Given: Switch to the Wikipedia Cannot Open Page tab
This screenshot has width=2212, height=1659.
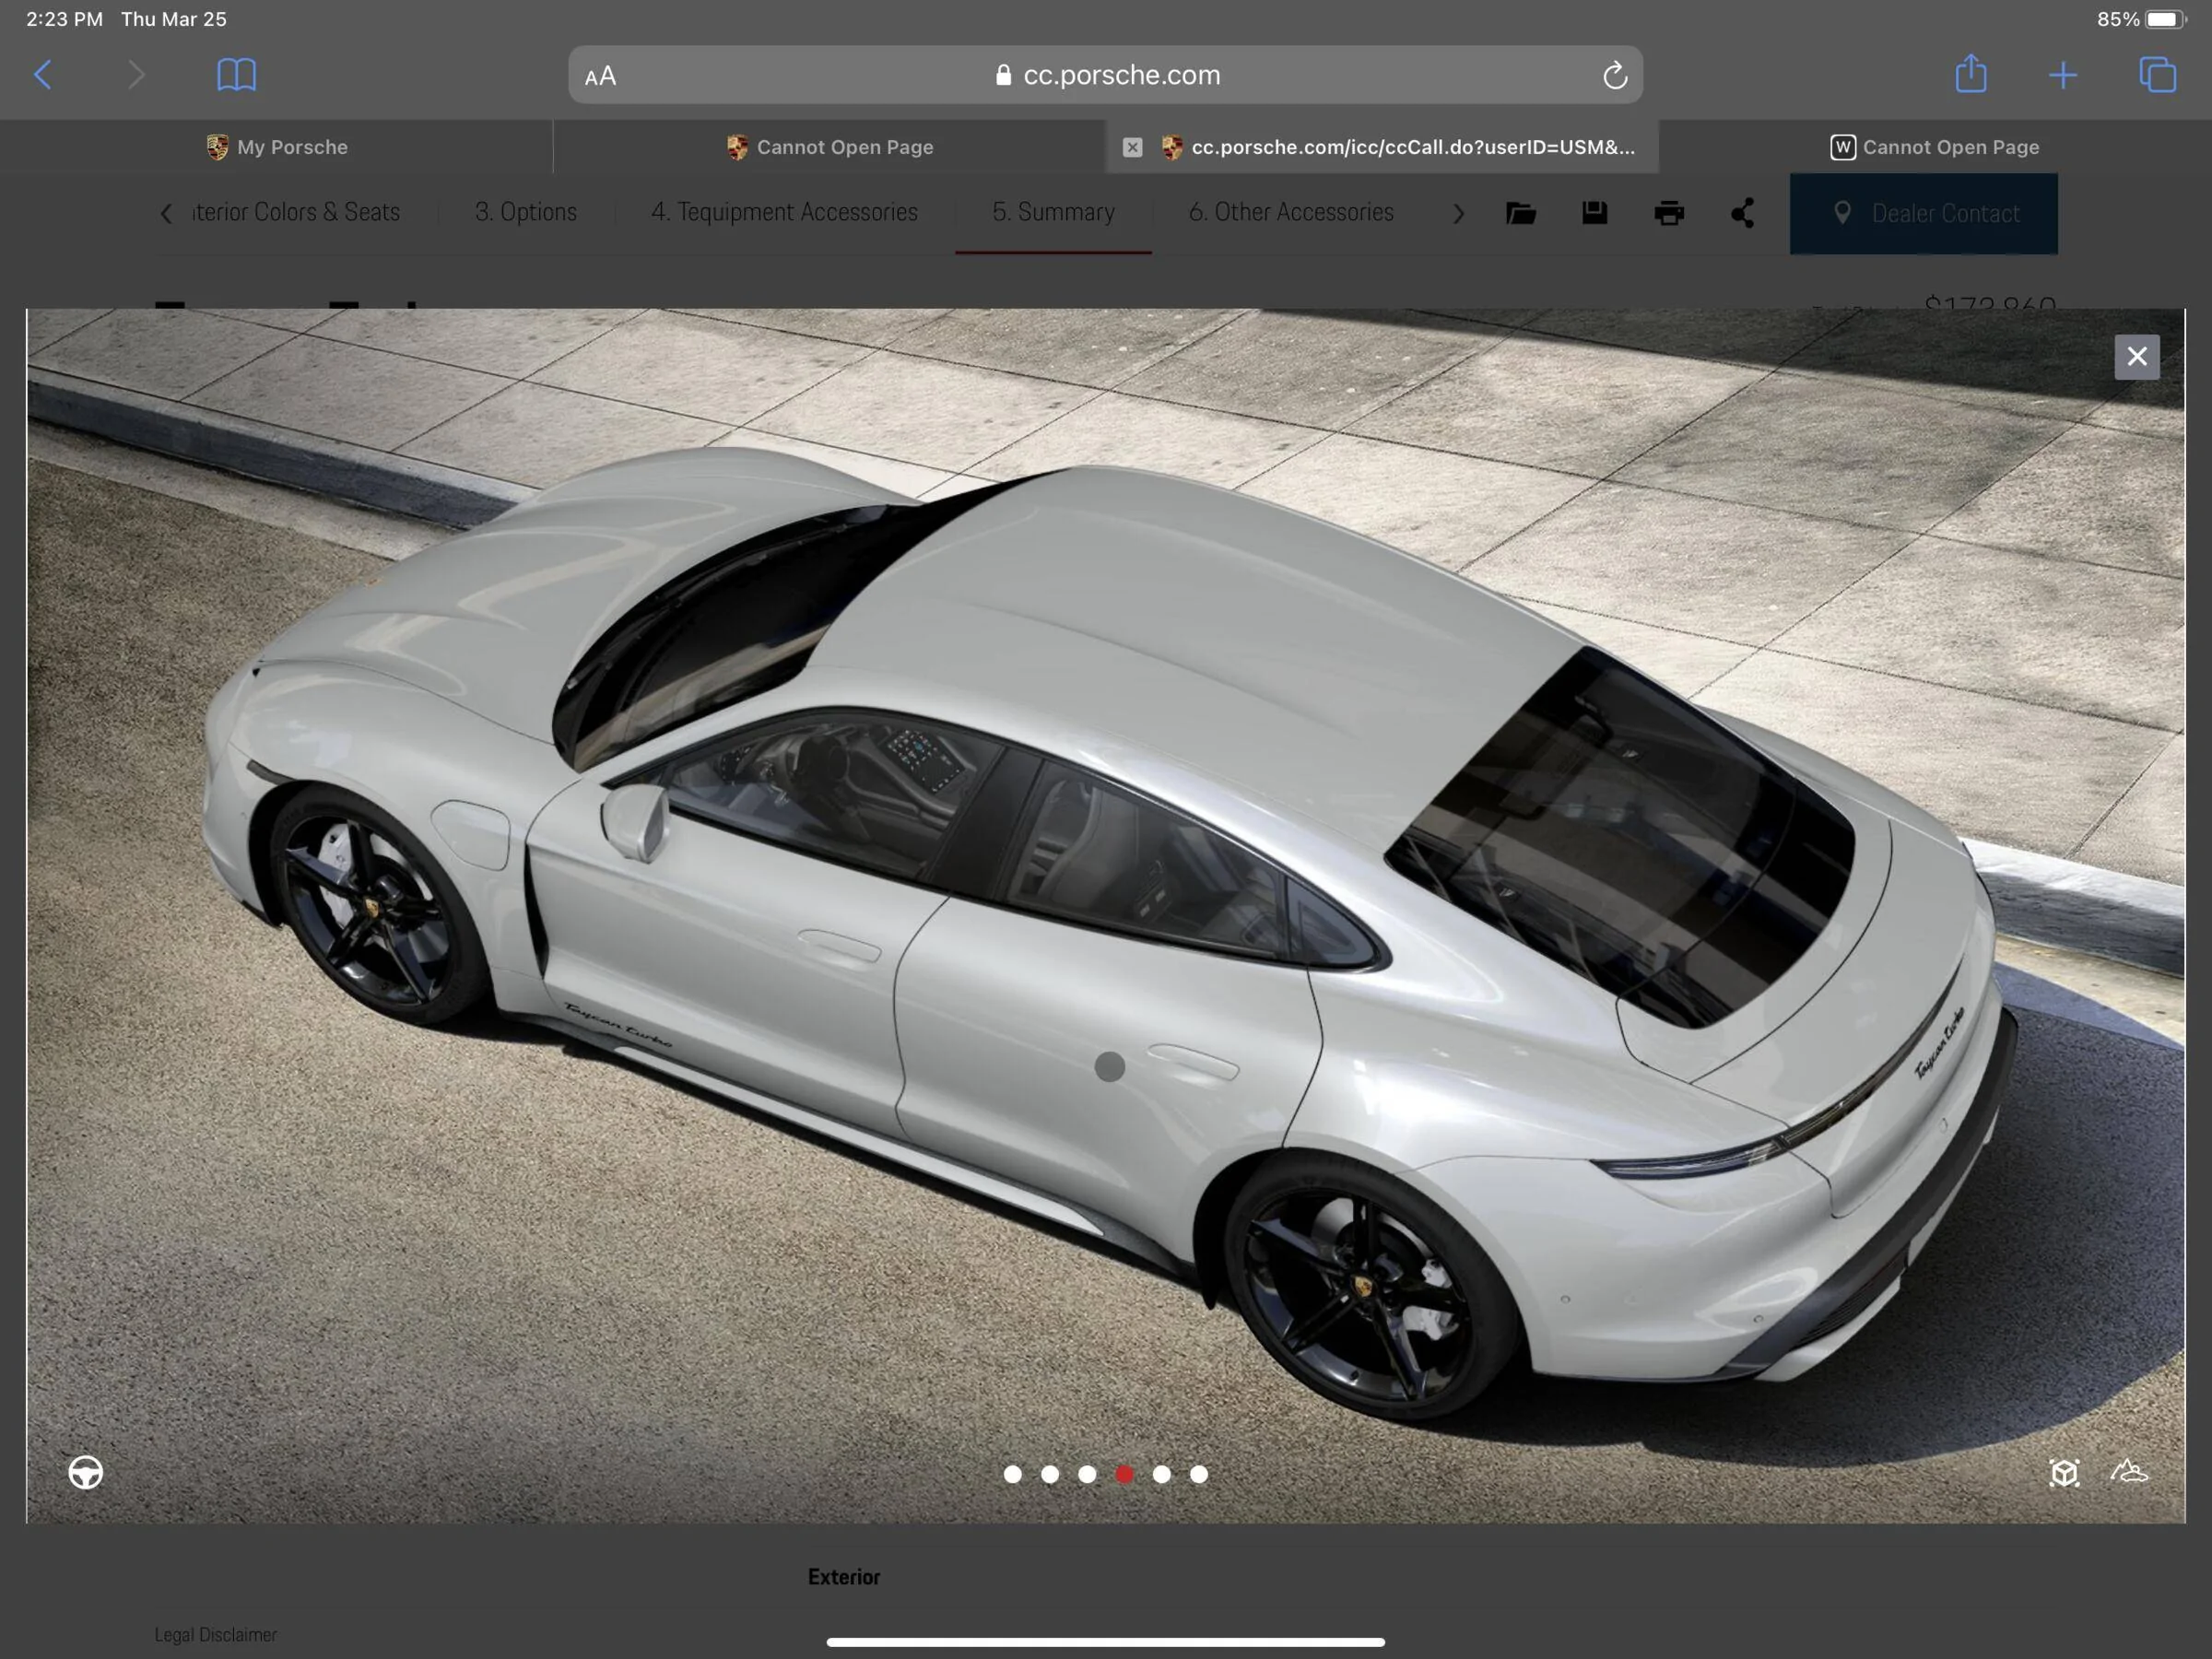Looking at the screenshot, I should 1935,147.
